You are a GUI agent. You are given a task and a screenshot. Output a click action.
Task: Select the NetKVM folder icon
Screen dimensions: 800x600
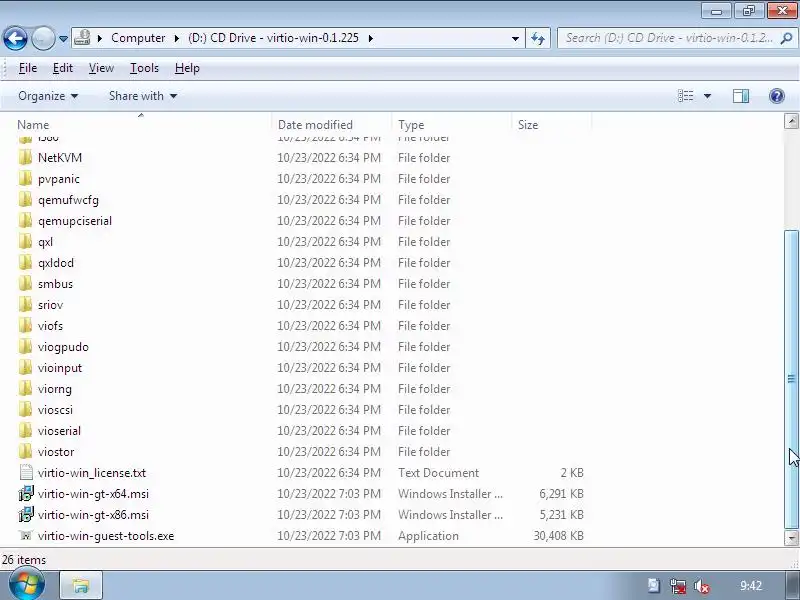click(26, 158)
